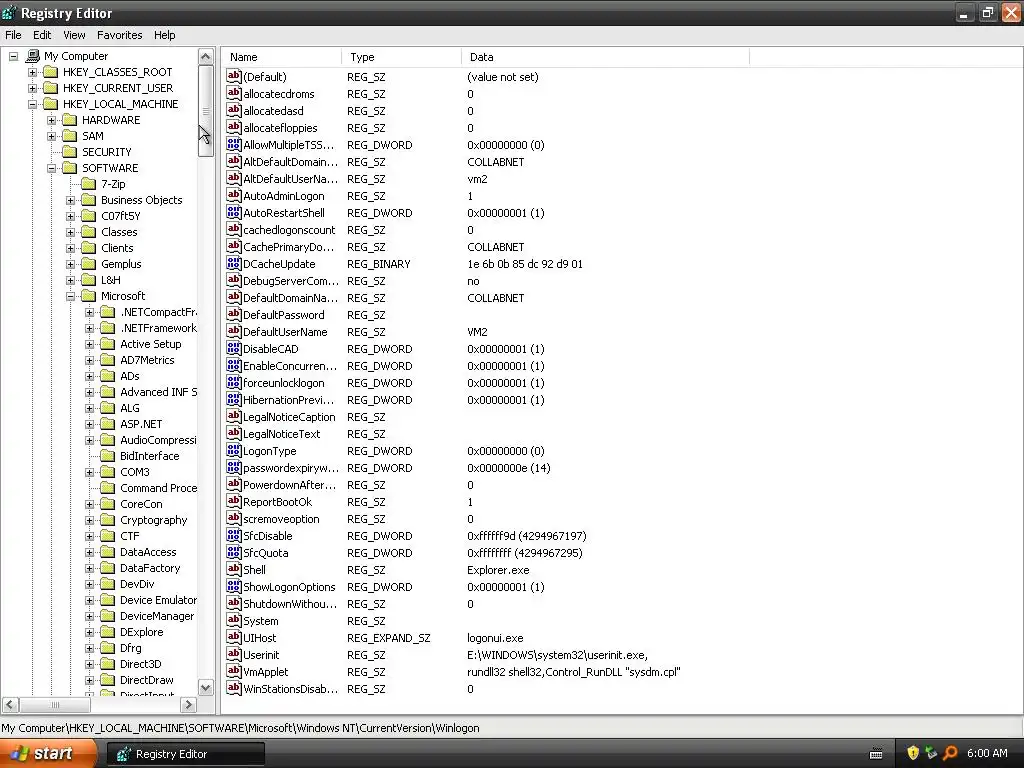Select the DataFactory key
The height and width of the screenshot is (768, 1024).
pyautogui.click(x=150, y=568)
